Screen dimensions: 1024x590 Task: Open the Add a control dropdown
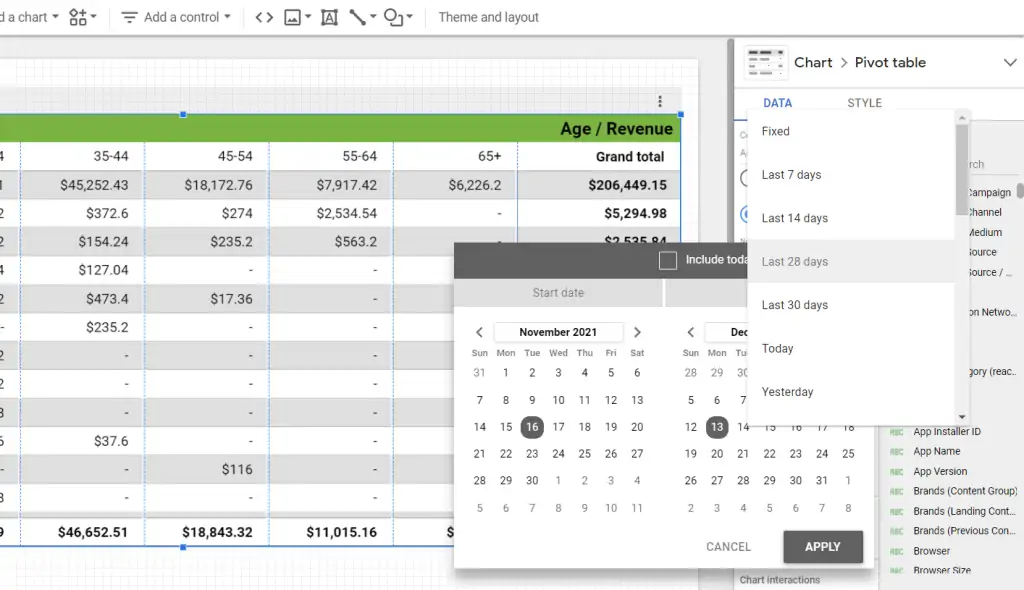click(x=176, y=17)
